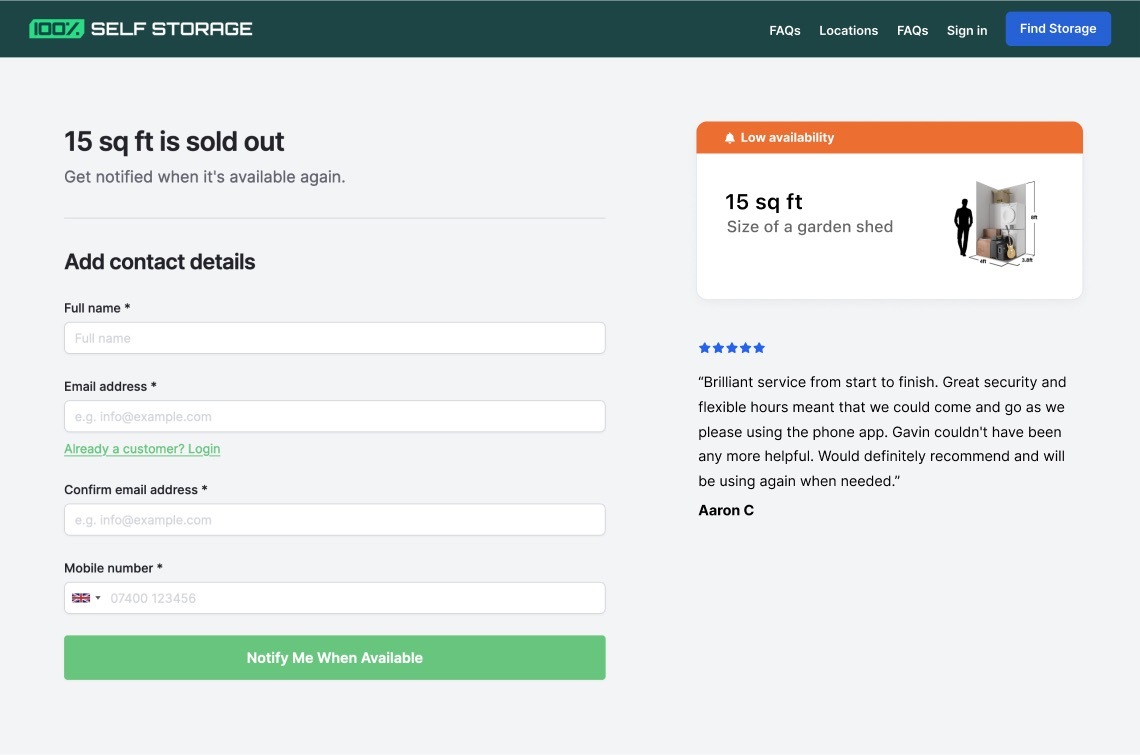The image size is (1140, 755).
Task: Click the Low availability banner text
Action: click(x=787, y=138)
